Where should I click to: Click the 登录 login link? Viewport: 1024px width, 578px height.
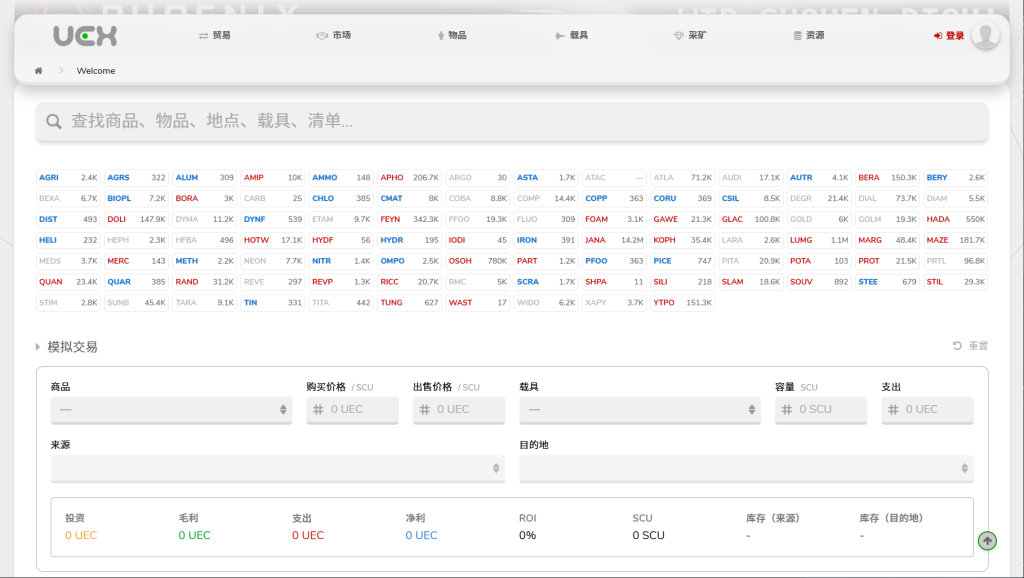click(949, 35)
